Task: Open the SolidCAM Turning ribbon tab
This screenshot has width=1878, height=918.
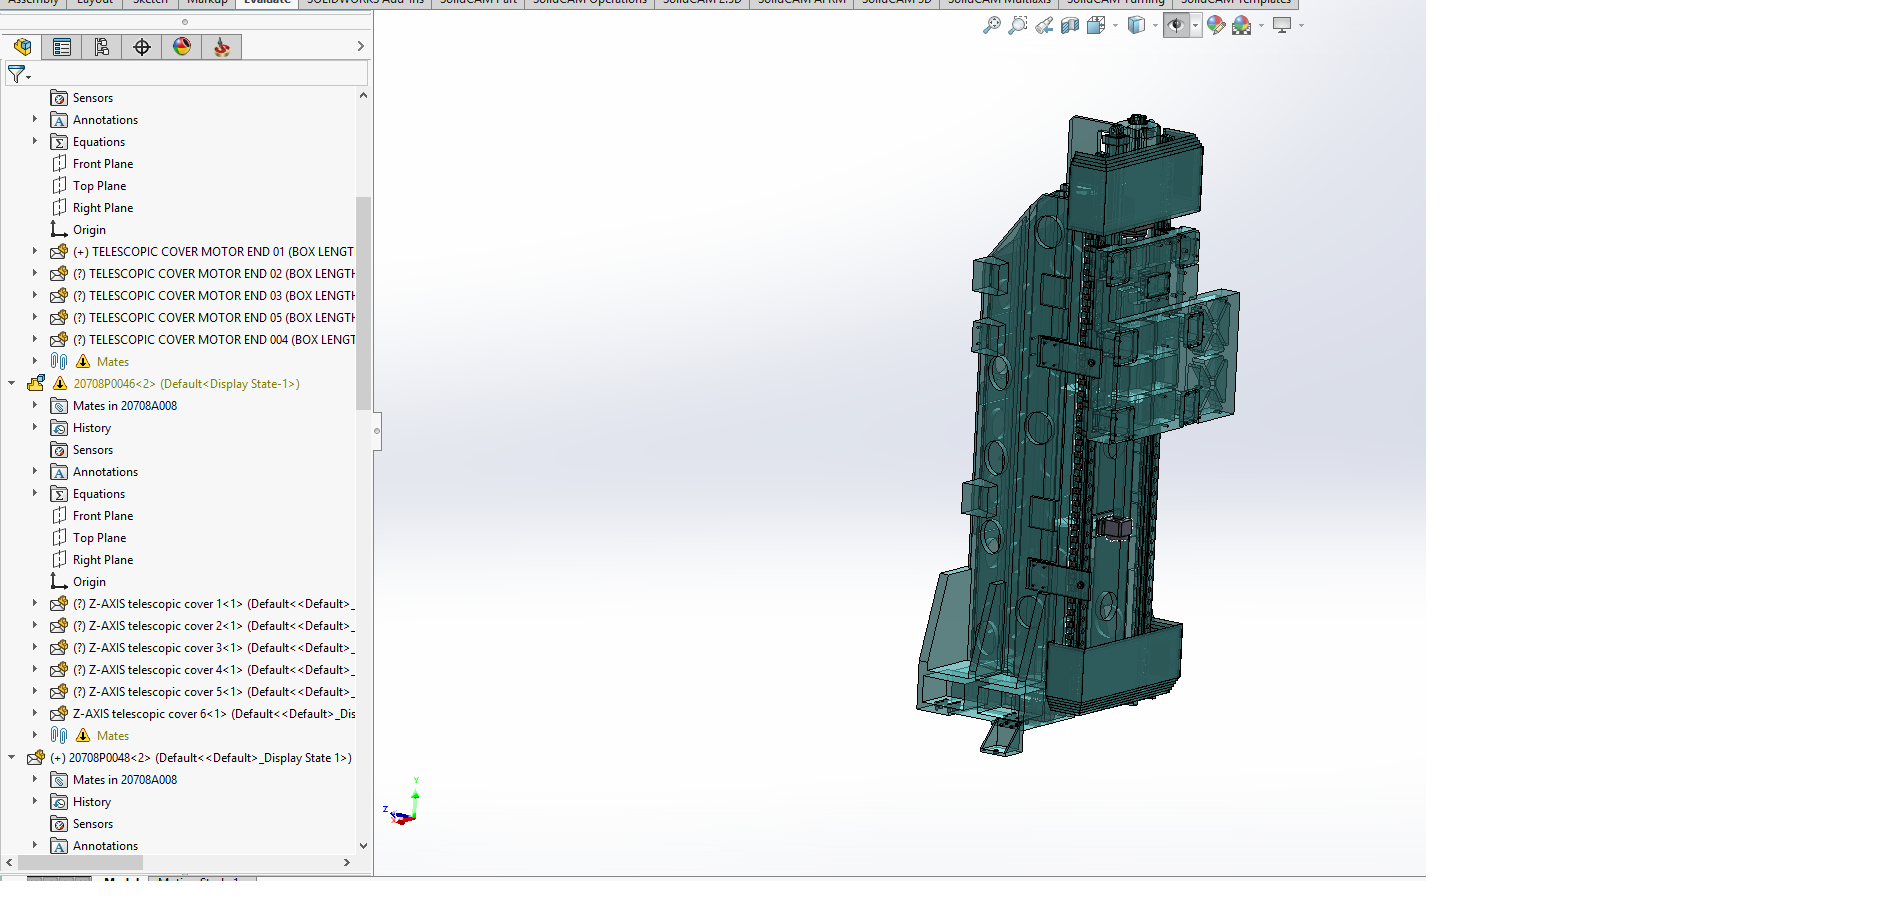Action: [1115, 3]
